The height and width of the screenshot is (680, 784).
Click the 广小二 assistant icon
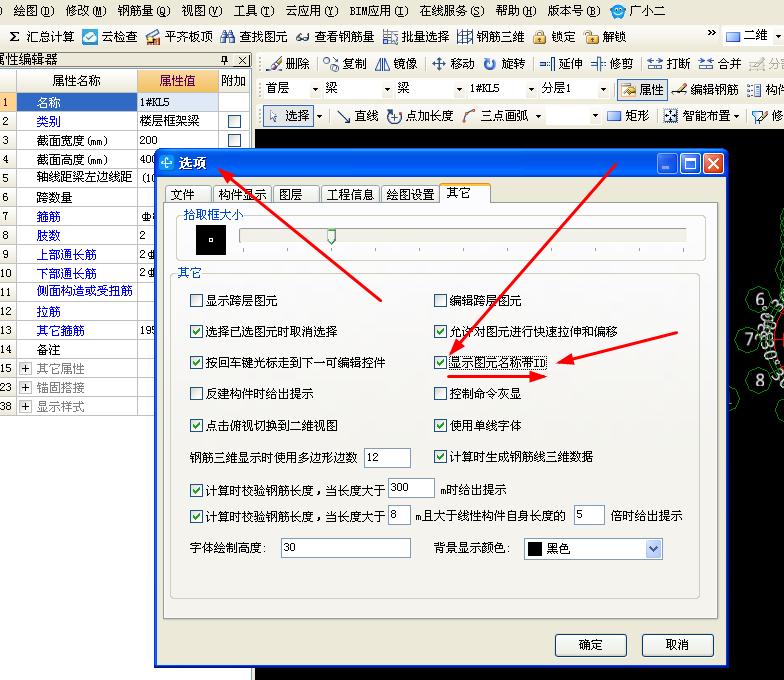tap(618, 10)
